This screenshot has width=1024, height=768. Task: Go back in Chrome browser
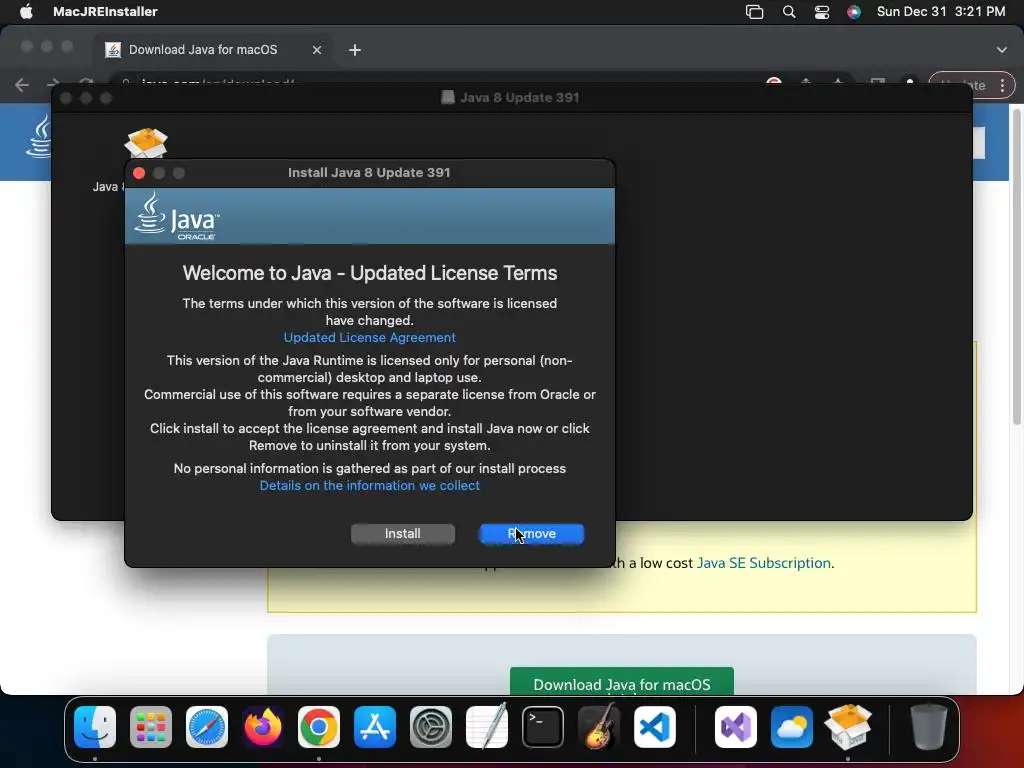tap(22, 85)
